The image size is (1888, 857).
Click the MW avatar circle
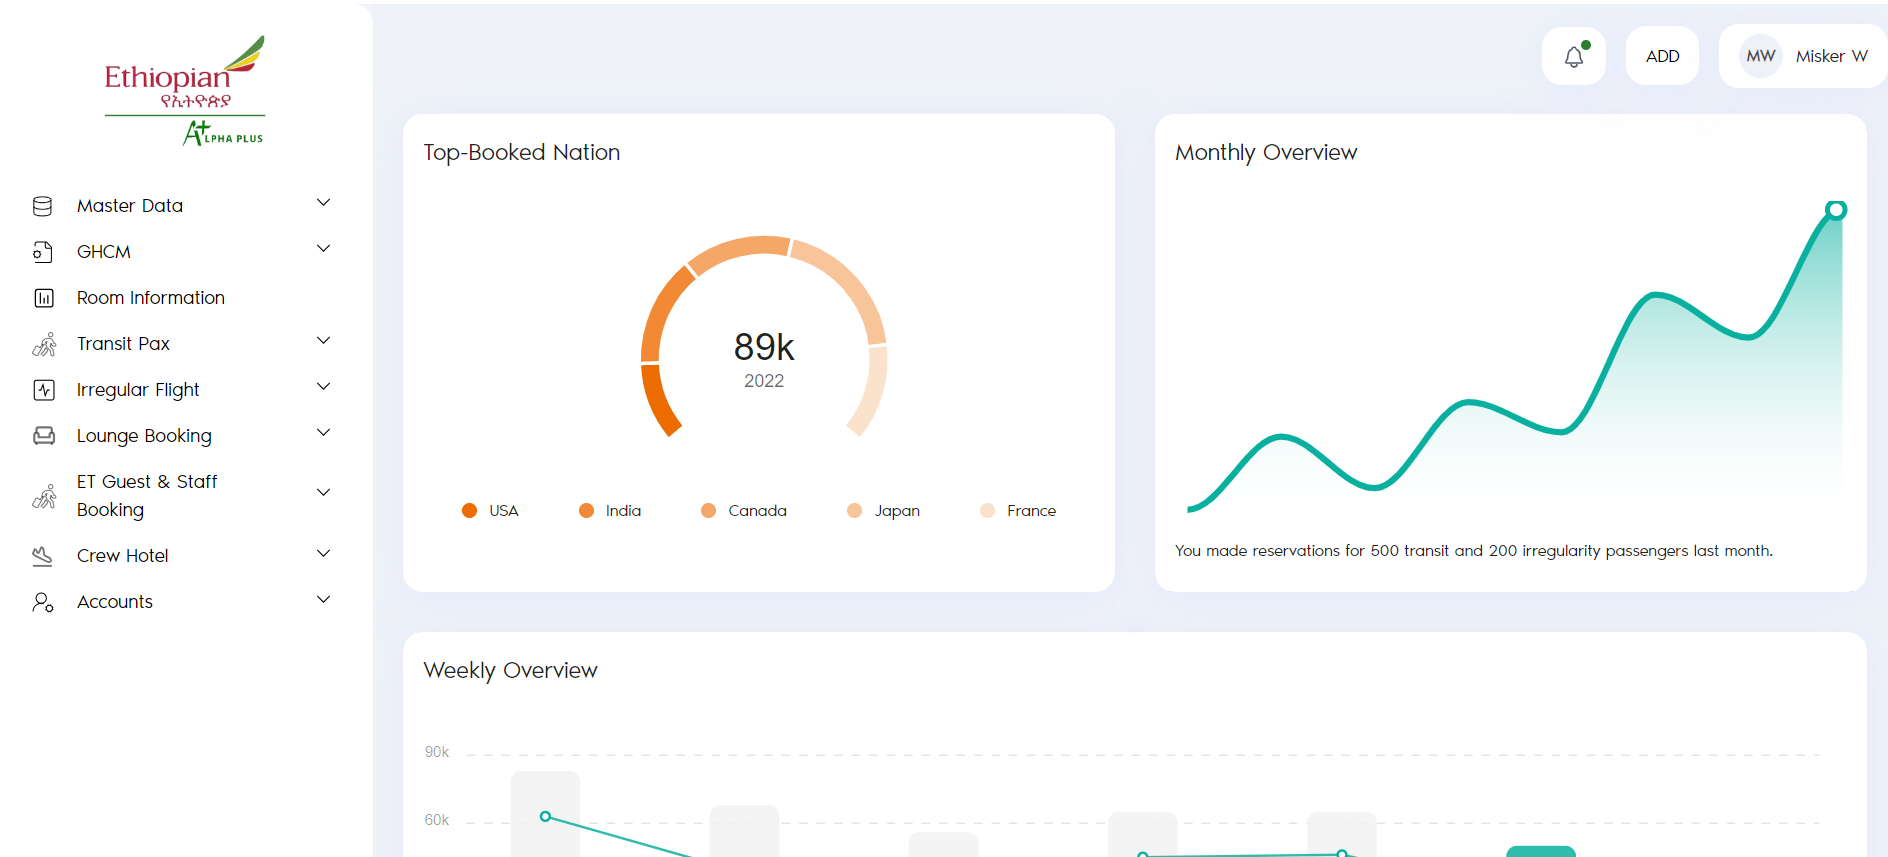pos(1761,56)
